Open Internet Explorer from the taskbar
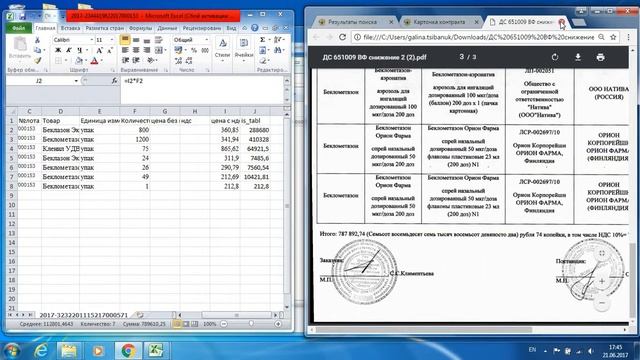This screenshot has width=640, height=360. coord(41,350)
